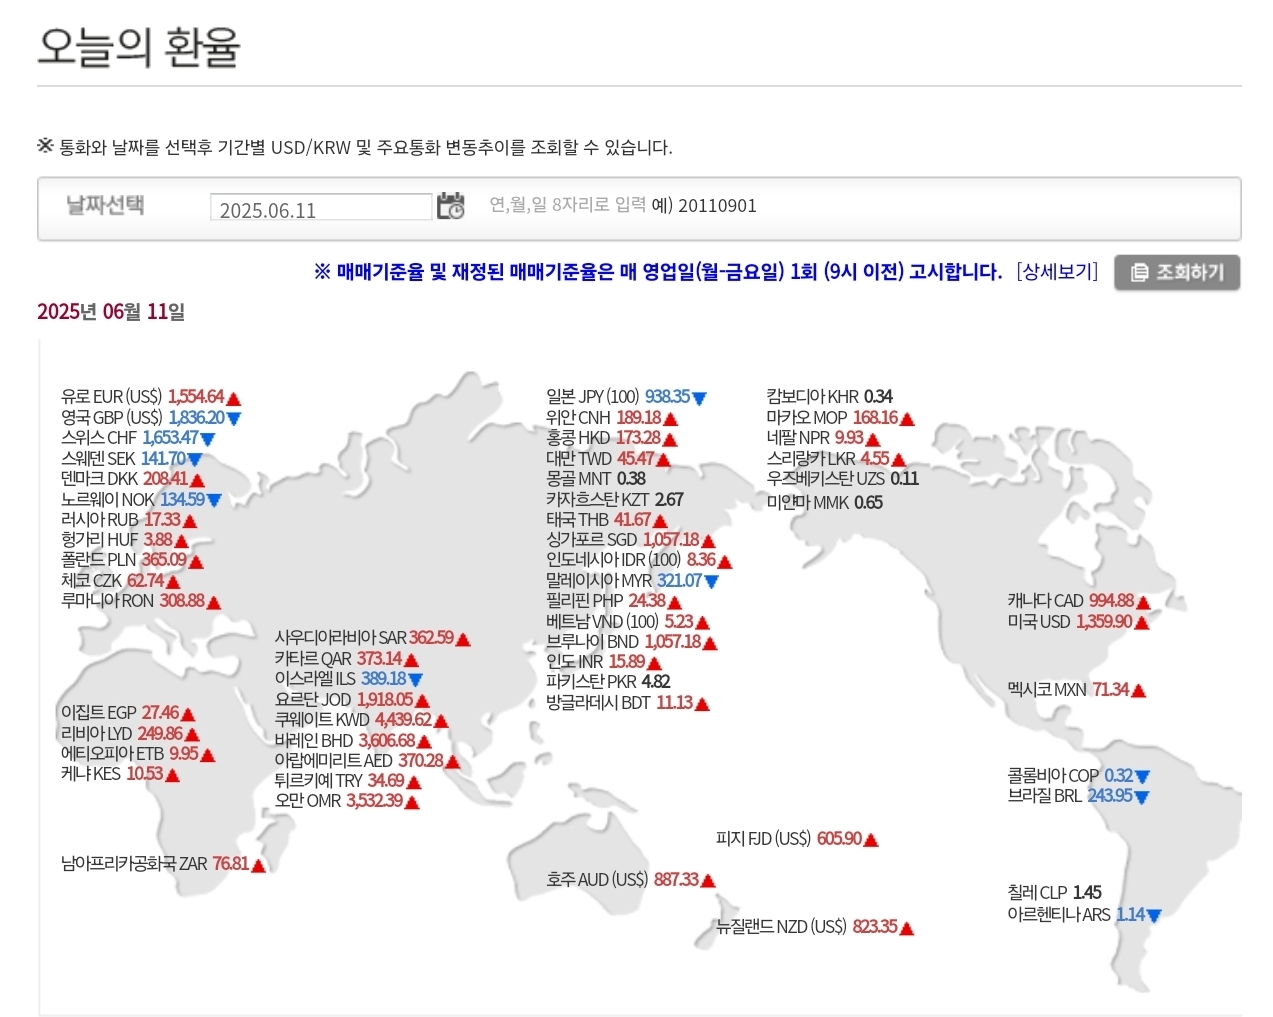Select 덴마크 DKK exchange rate
Image resolution: width=1273 pixels, height=1017 pixels.
tap(133, 479)
